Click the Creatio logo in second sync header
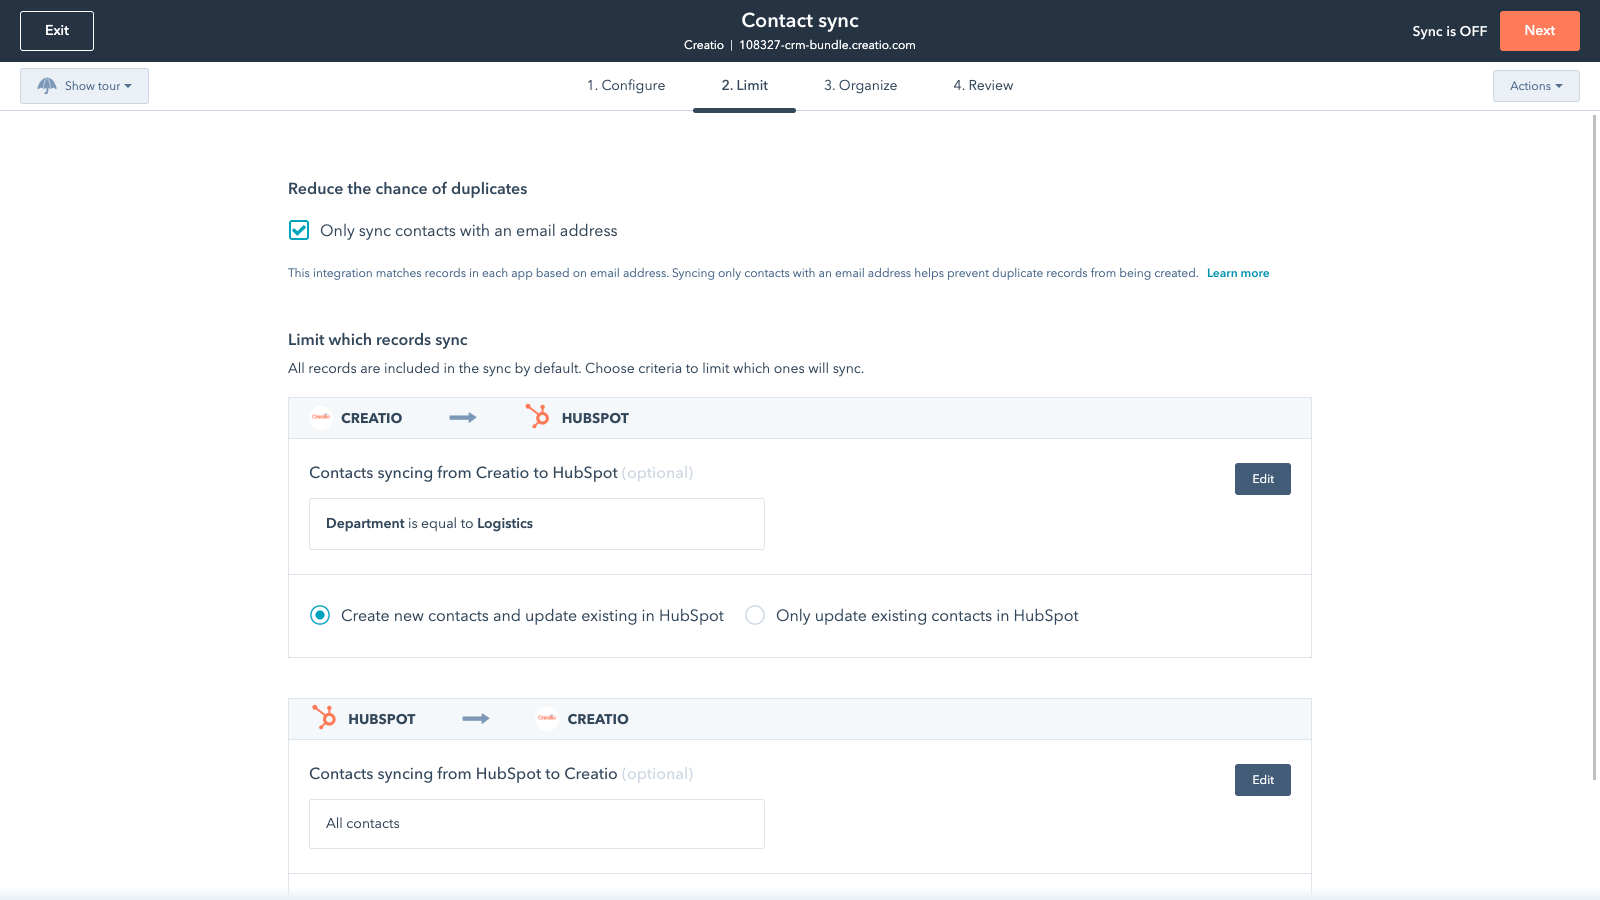This screenshot has width=1600, height=900. (547, 718)
